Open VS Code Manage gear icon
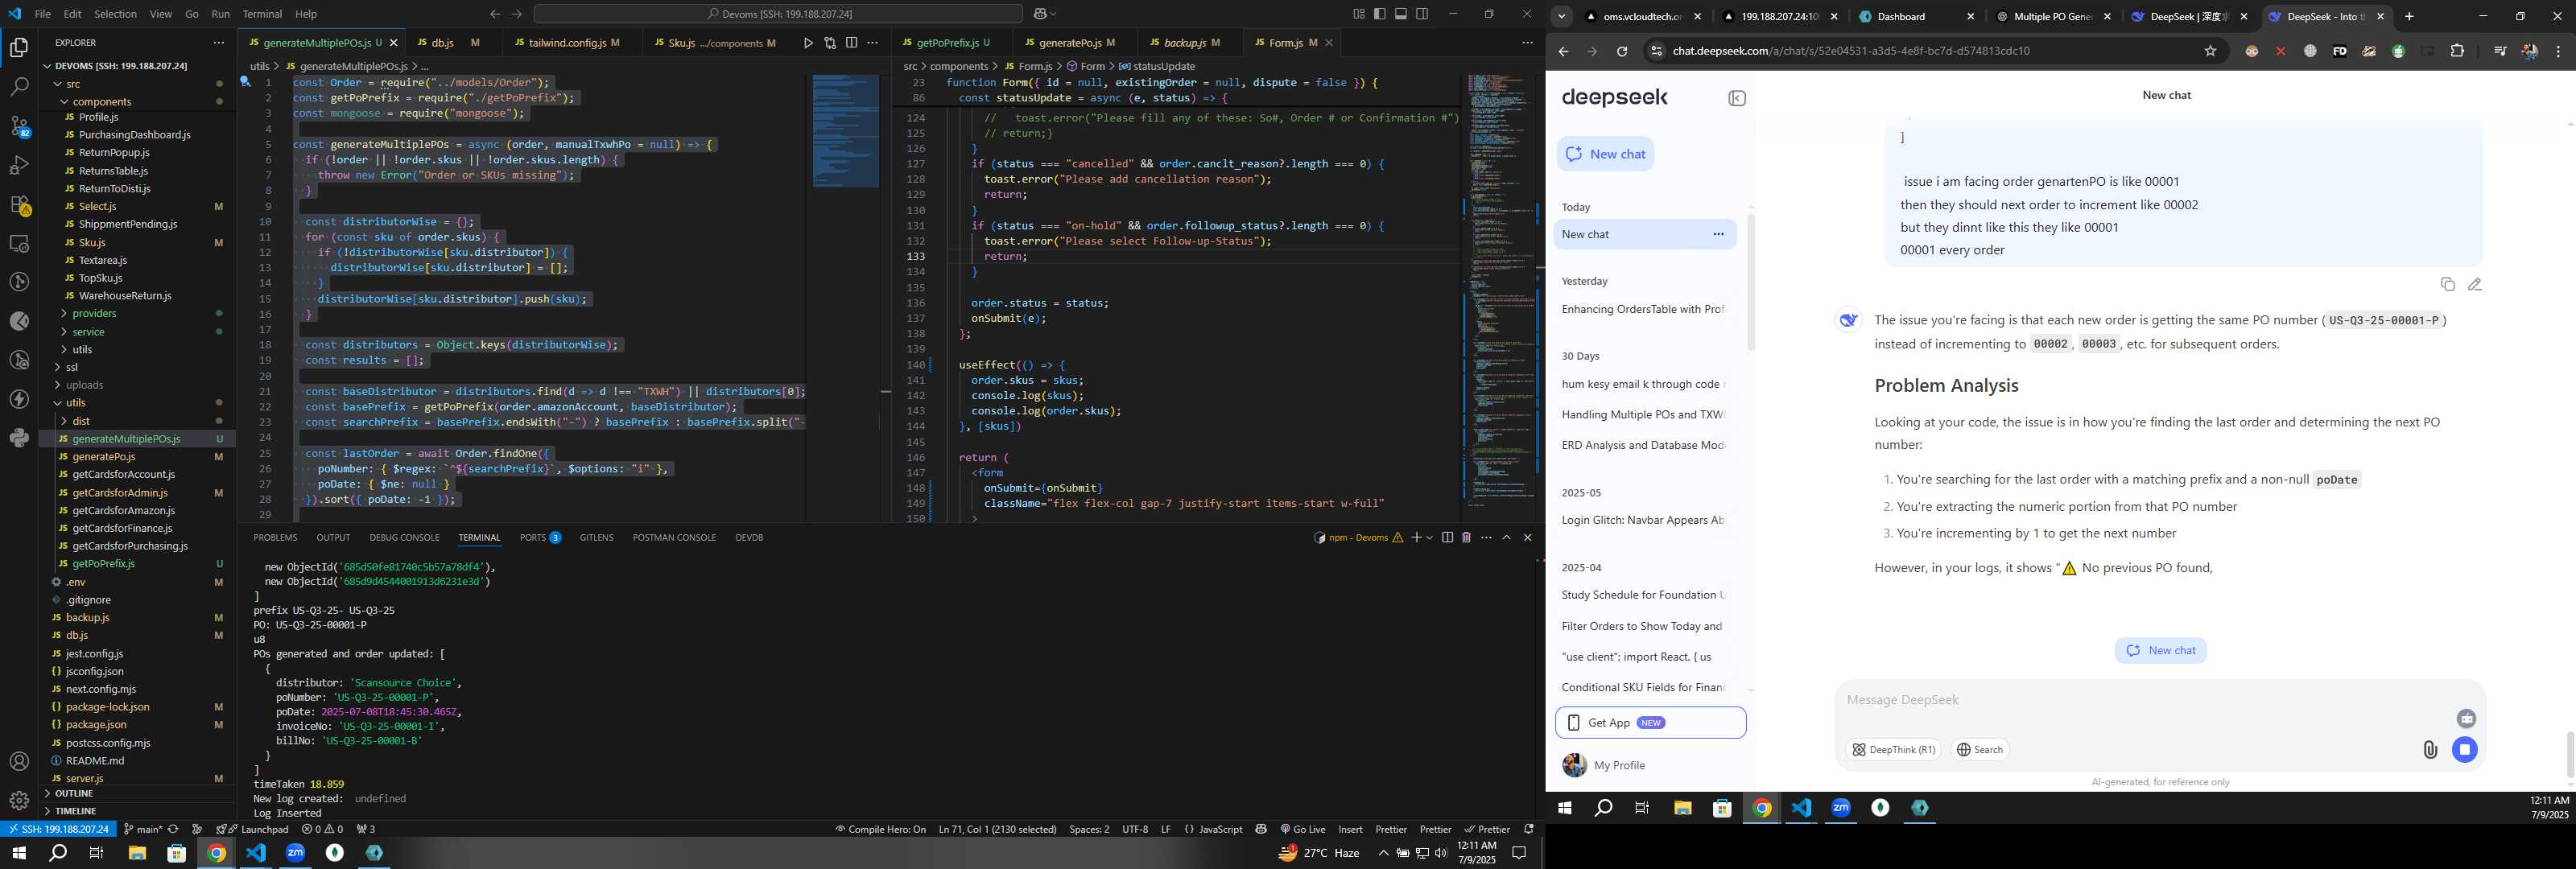The width and height of the screenshot is (2576, 869). (x=19, y=800)
